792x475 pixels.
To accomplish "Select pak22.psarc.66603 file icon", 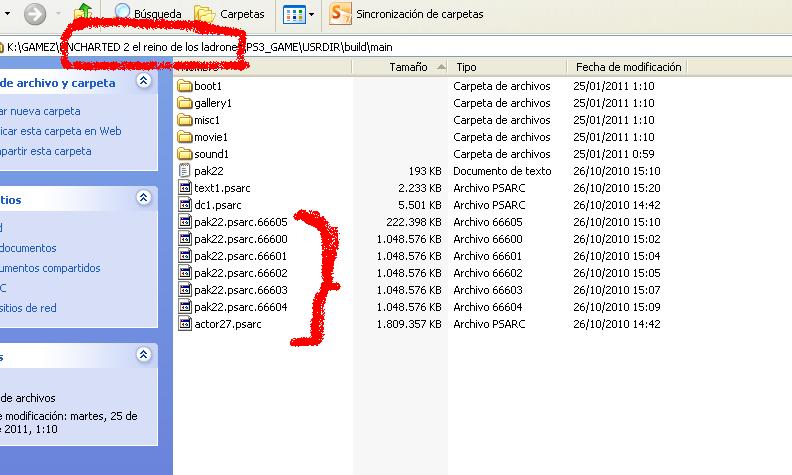I will click(185, 290).
